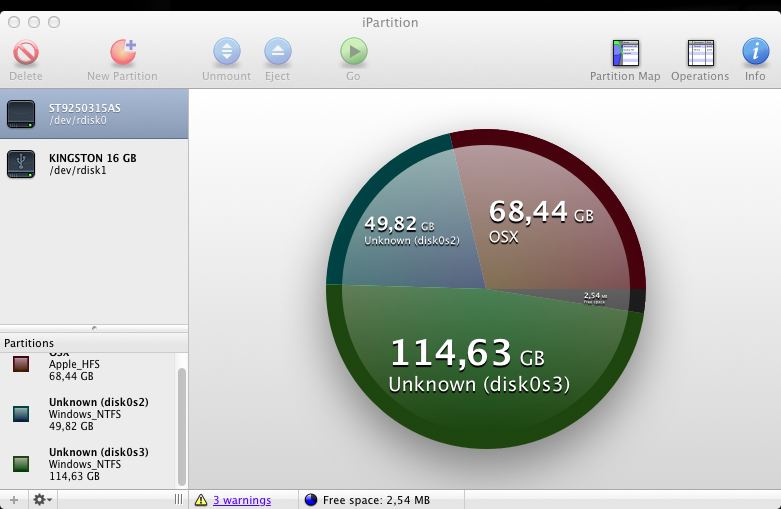The width and height of the screenshot is (781, 509).
Task: Collapse the Partitions panel divider handle
Action: pyautogui.click(x=94, y=328)
